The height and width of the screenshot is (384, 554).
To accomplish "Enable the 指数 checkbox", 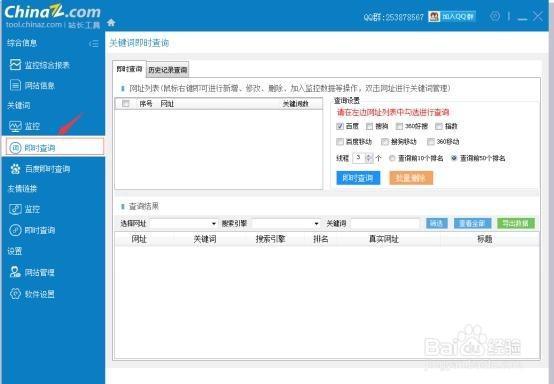I will 439,126.
